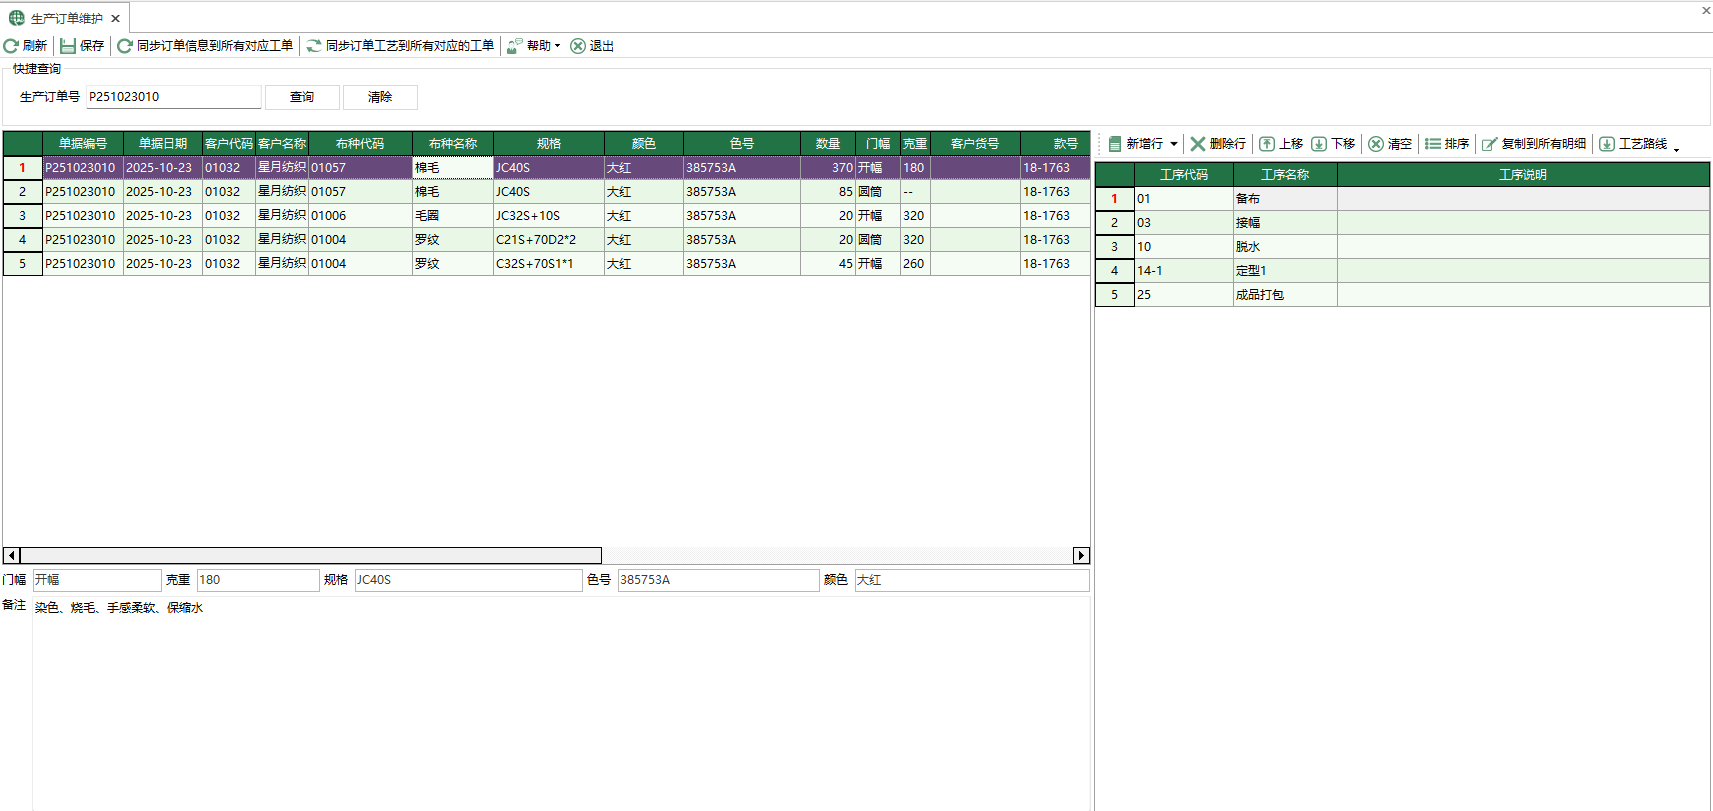This screenshot has height=811, width=1713.
Task: Click the production order number input field
Action: coord(173,97)
